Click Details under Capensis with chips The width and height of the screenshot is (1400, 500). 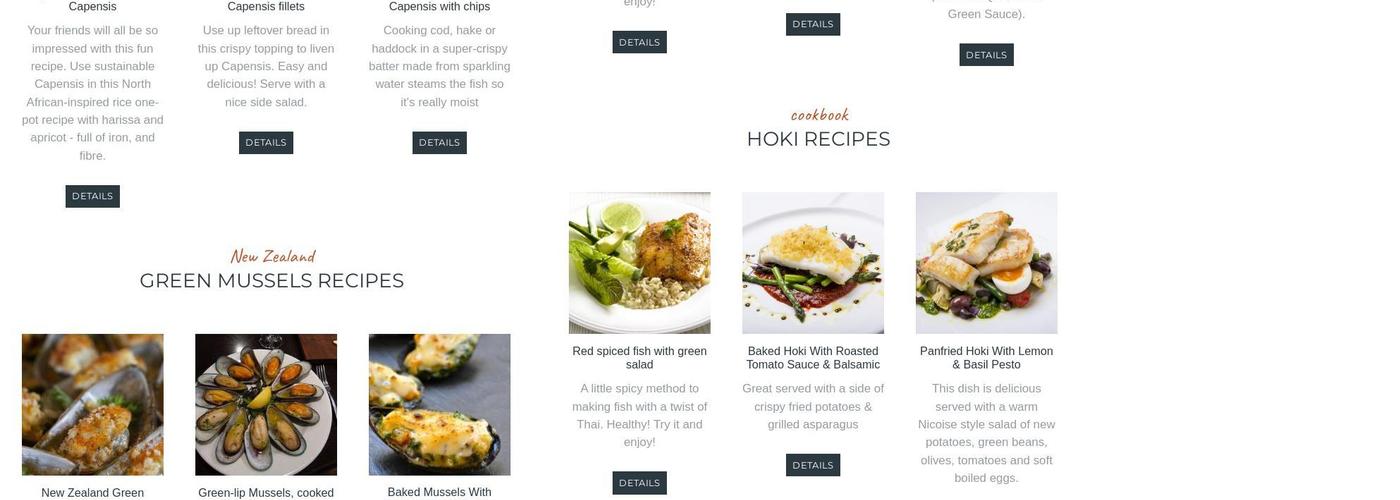tap(439, 143)
